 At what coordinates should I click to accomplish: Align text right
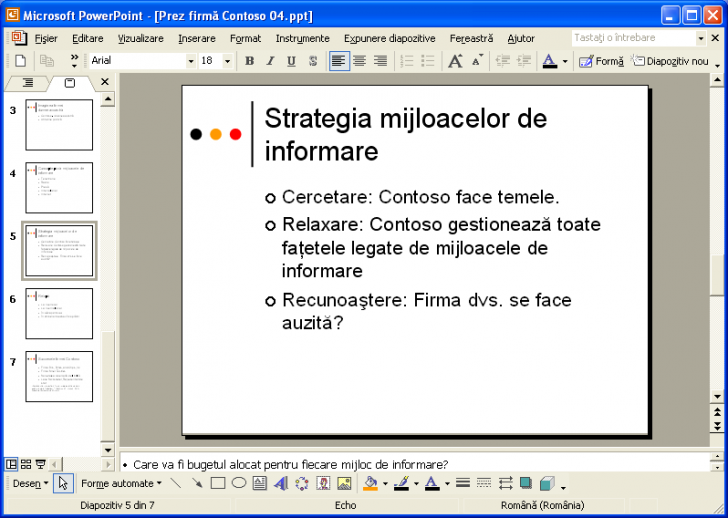[x=380, y=61]
